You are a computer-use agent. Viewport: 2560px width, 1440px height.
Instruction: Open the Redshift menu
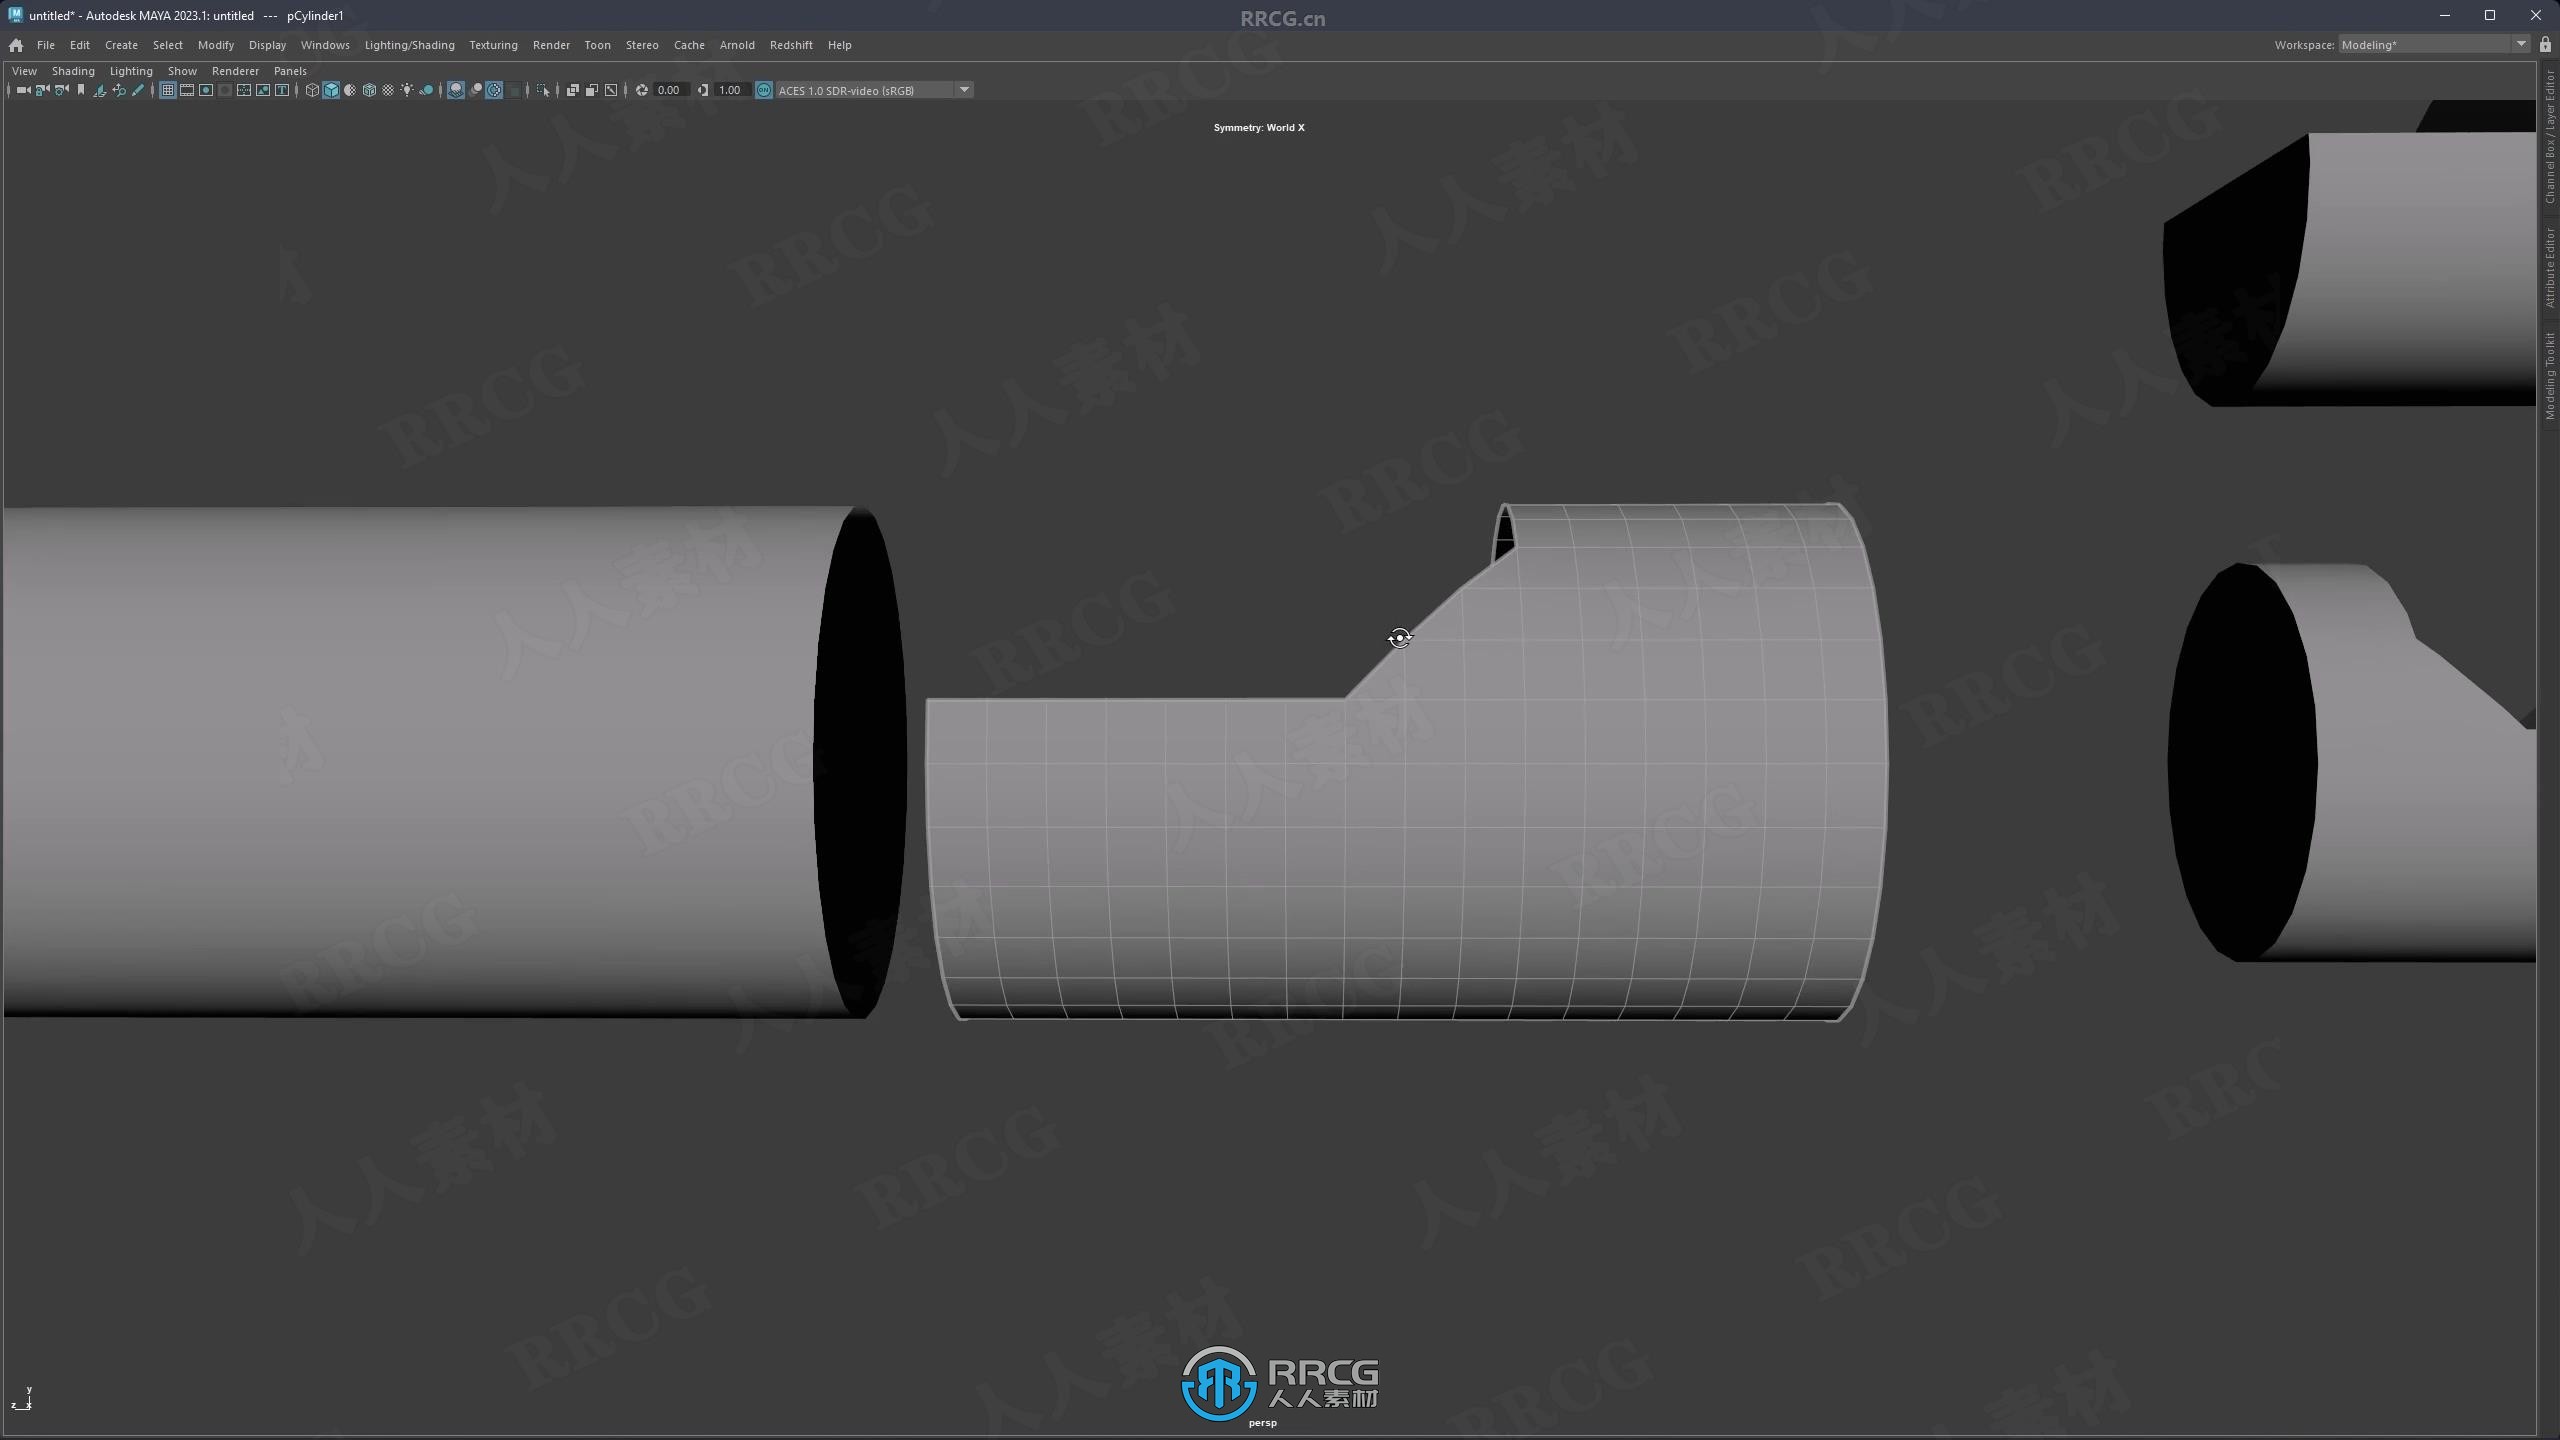click(791, 45)
